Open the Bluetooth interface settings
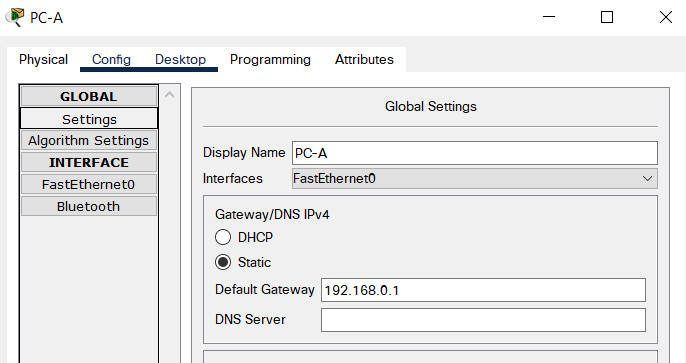This screenshot has width=686, height=363. coord(89,206)
